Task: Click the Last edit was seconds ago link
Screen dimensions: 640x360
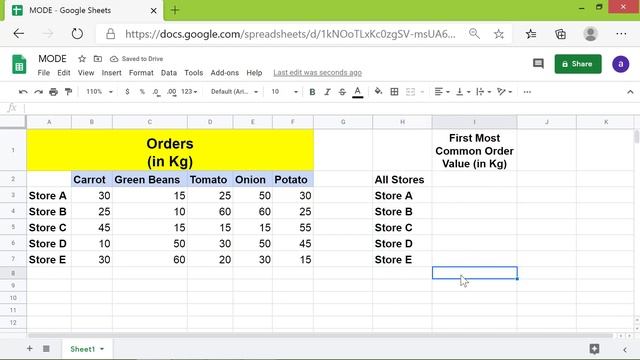Action: [318, 73]
